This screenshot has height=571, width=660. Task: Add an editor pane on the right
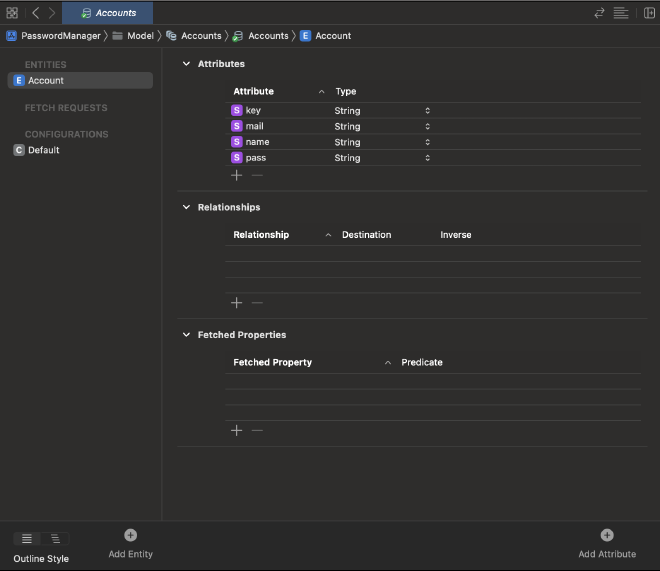point(649,13)
